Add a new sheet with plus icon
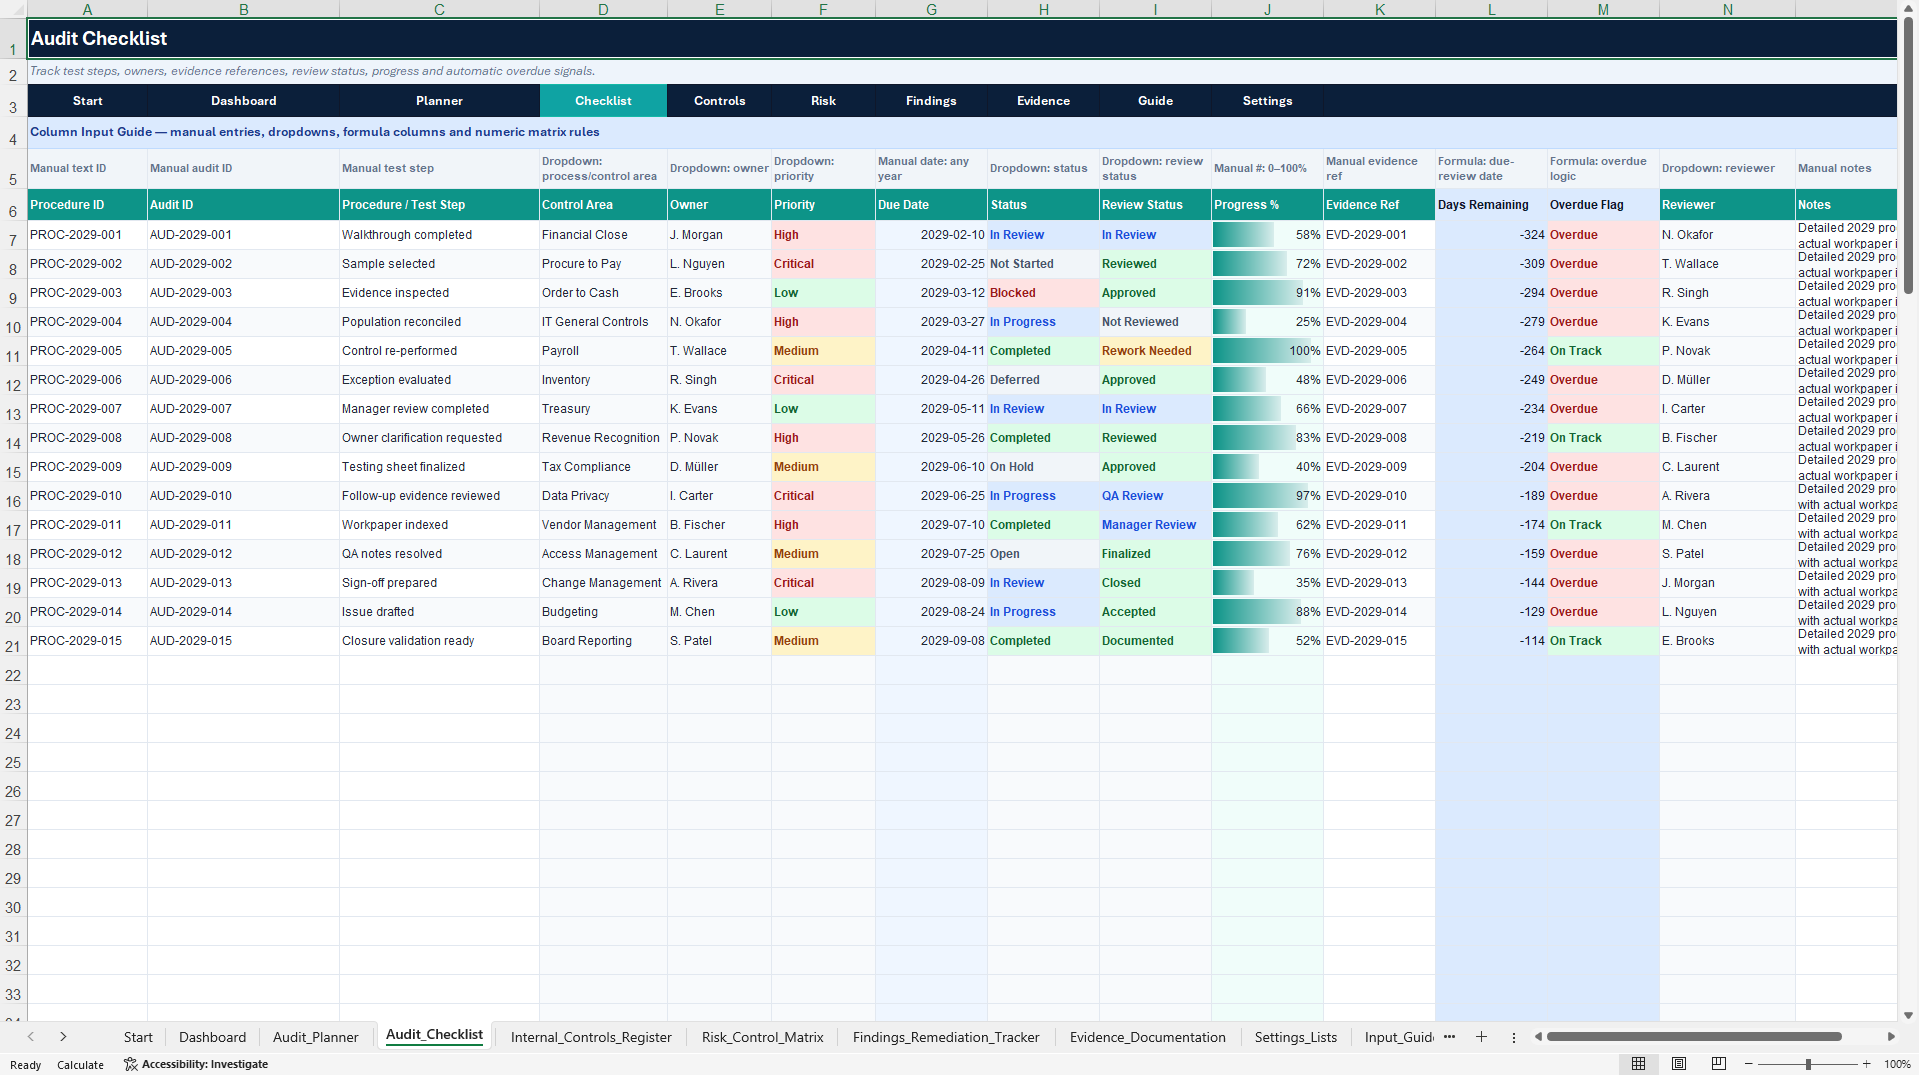This screenshot has width=1919, height=1075. click(x=1481, y=1037)
